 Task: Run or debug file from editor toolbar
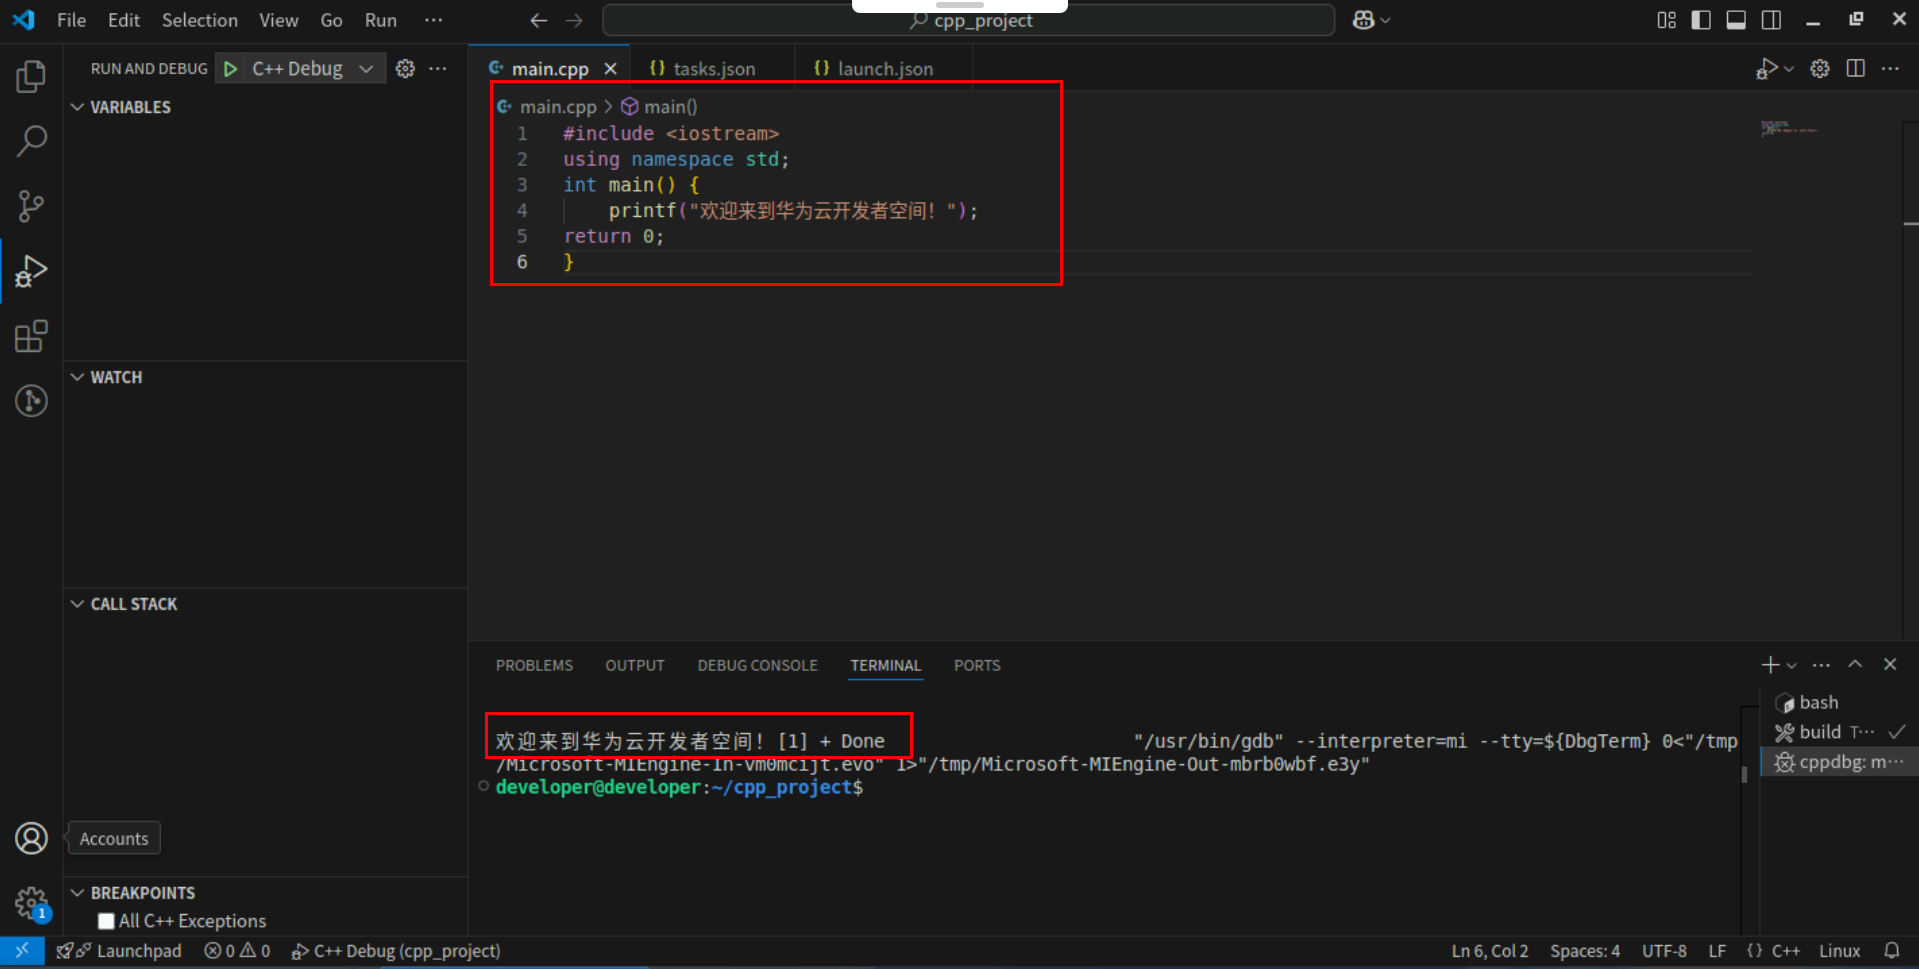[1767, 68]
